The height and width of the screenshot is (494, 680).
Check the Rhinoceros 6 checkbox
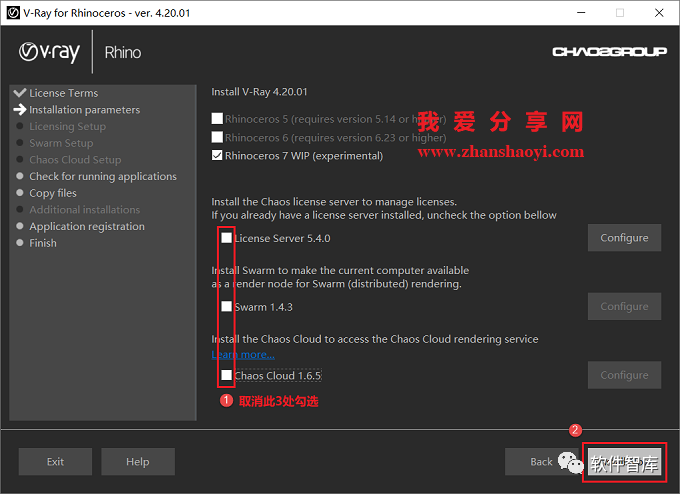[x=217, y=137]
